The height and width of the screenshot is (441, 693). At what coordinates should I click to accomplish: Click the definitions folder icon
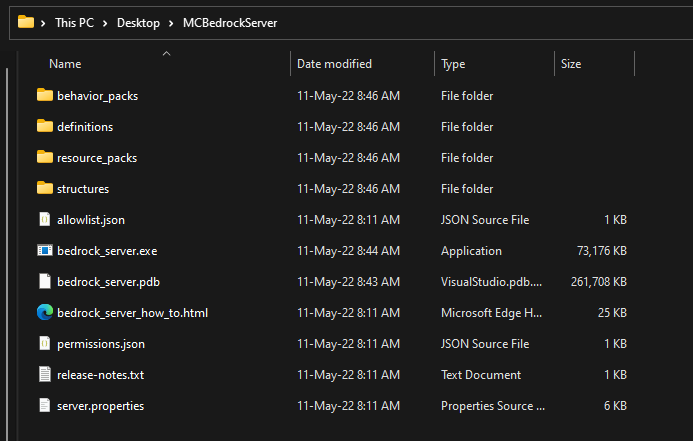45,126
